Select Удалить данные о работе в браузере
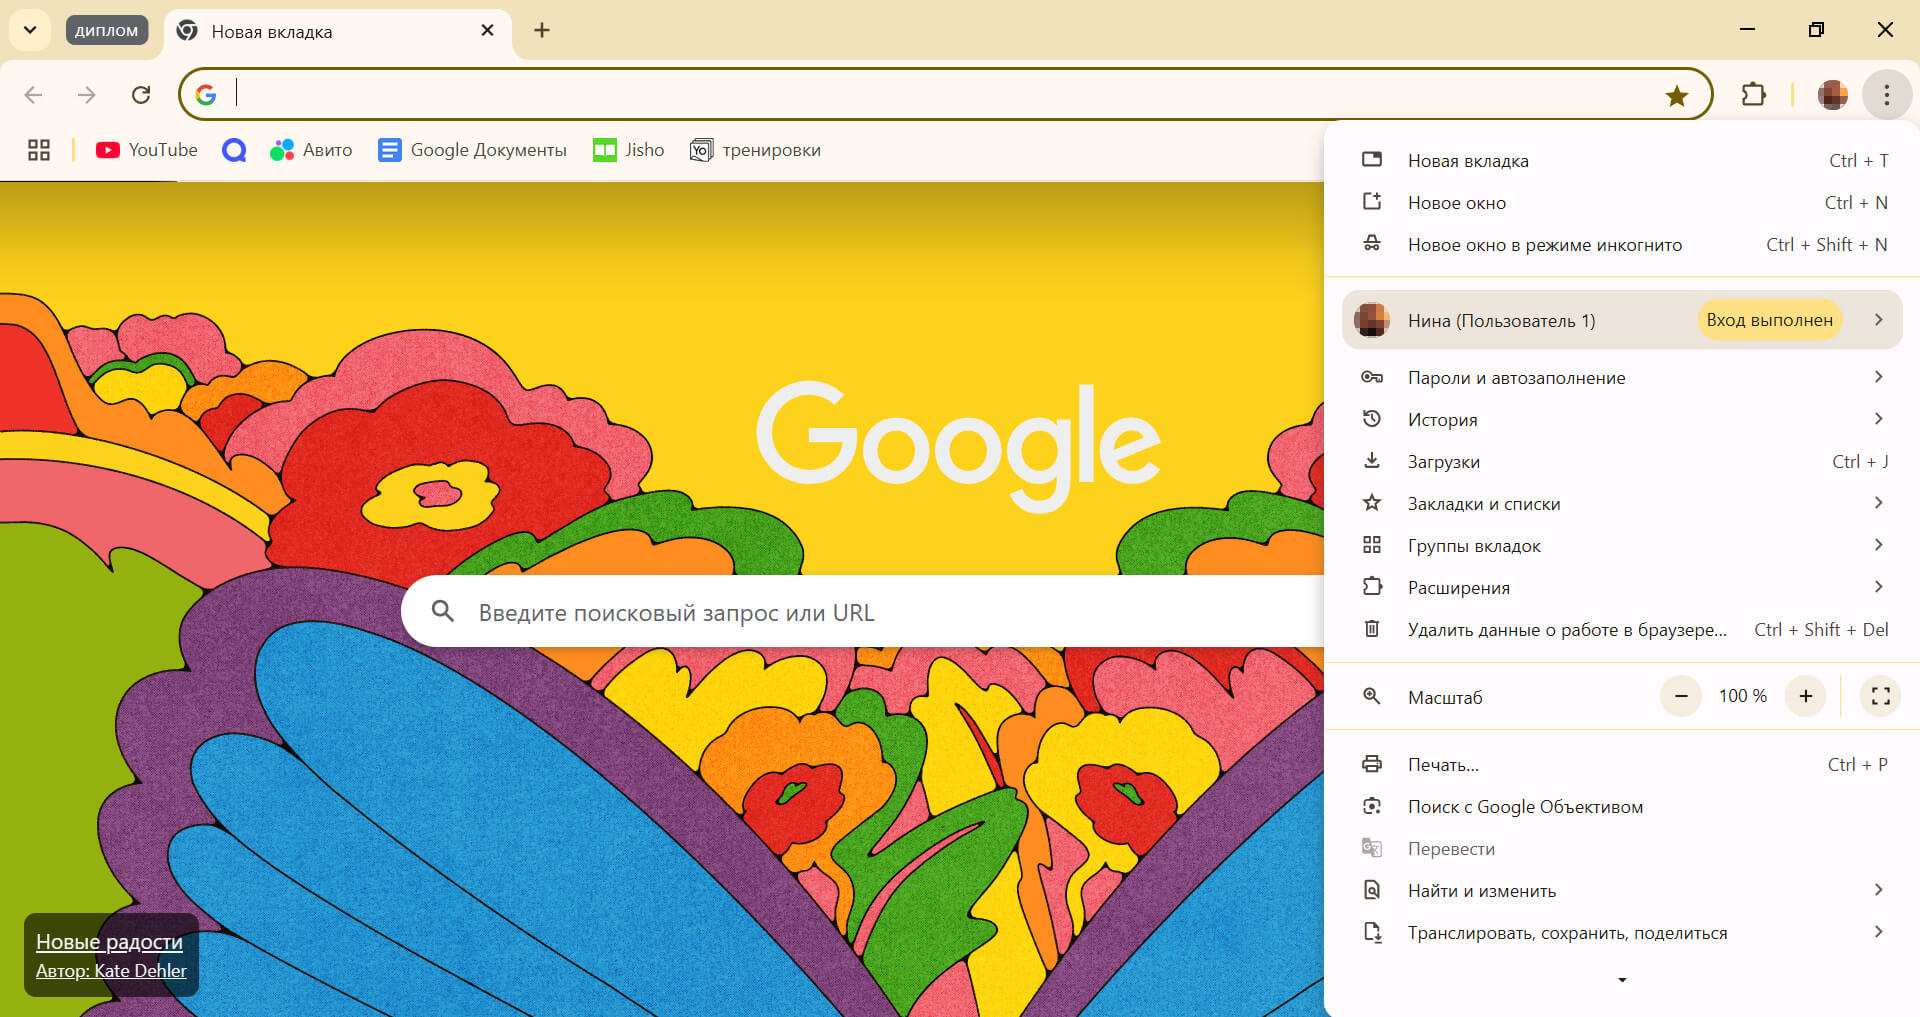Image resolution: width=1920 pixels, height=1017 pixels. coord(1622,629)
